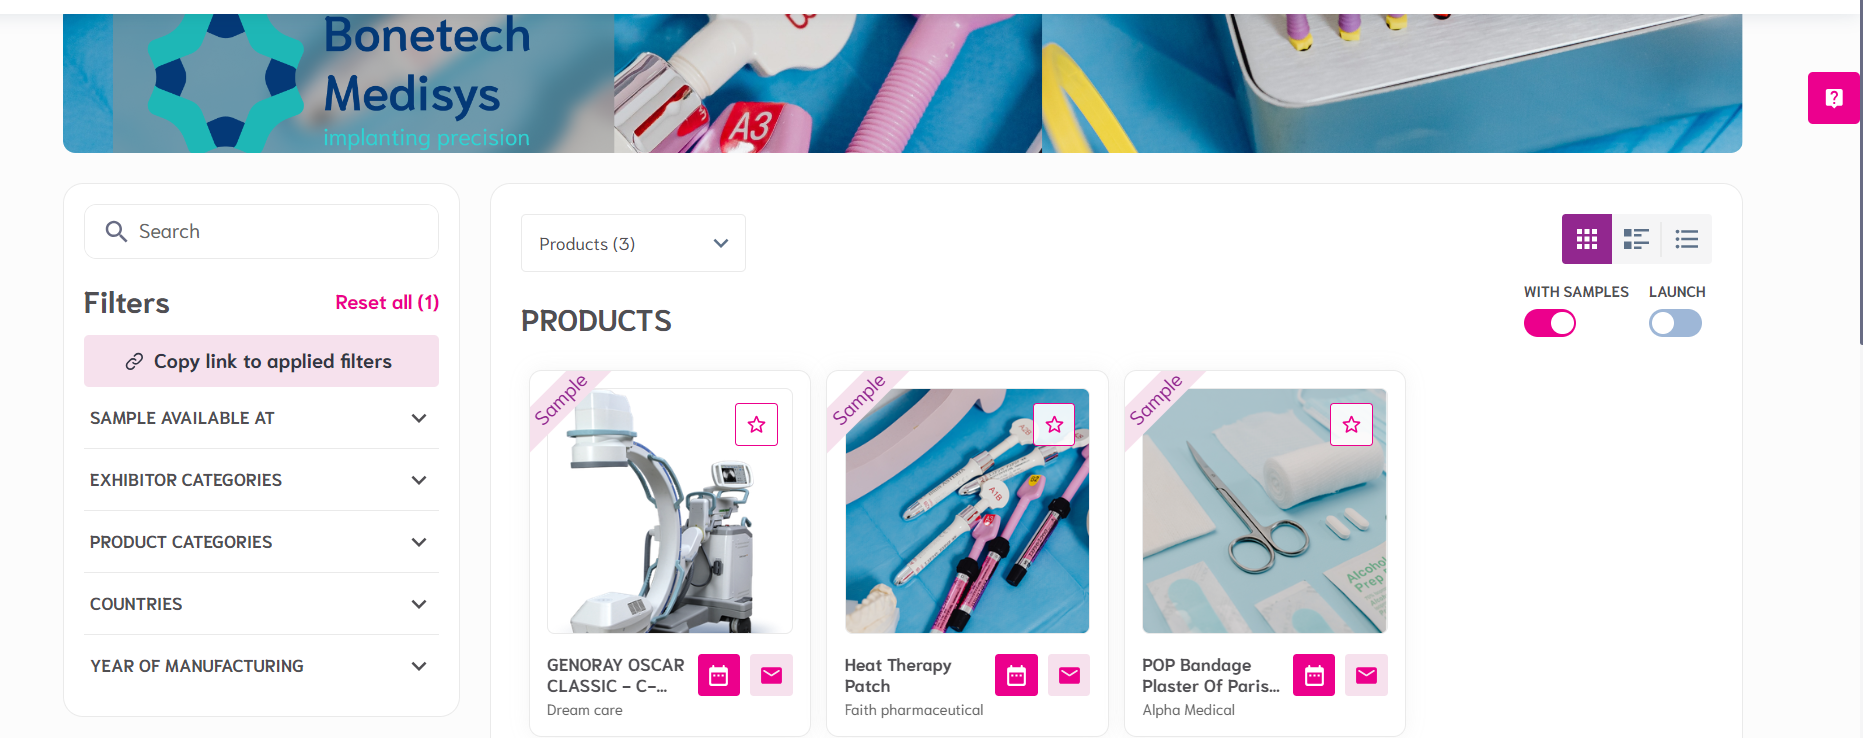Screen dimensions: 1863x738
Task: Expand the Countries filter section
Action: tap(260, 604)
